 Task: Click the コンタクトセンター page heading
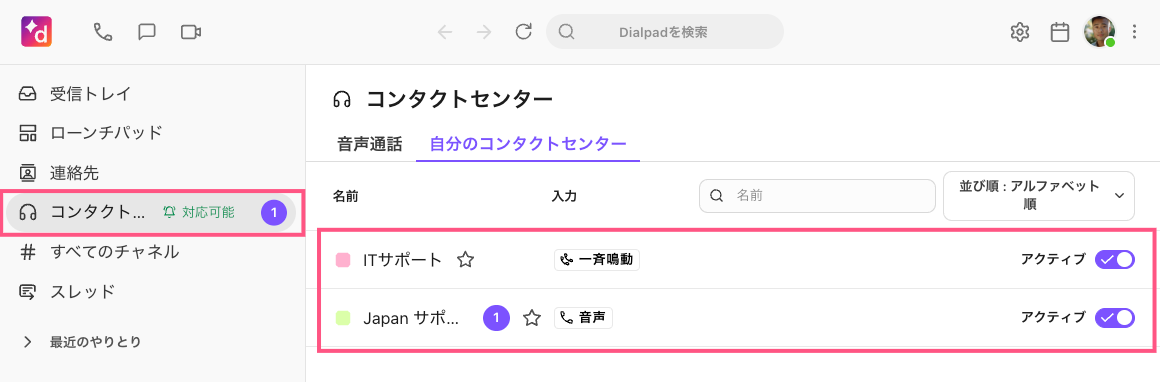click(x=459, y=99)
